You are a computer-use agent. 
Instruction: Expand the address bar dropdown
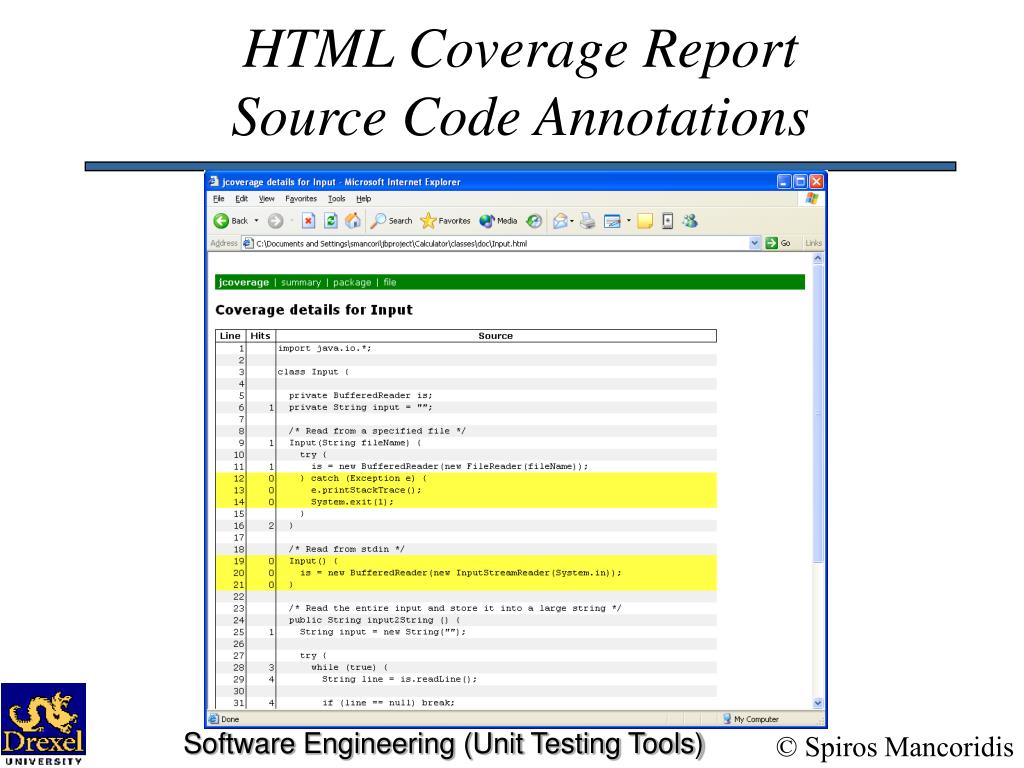(x=755, y=243)
